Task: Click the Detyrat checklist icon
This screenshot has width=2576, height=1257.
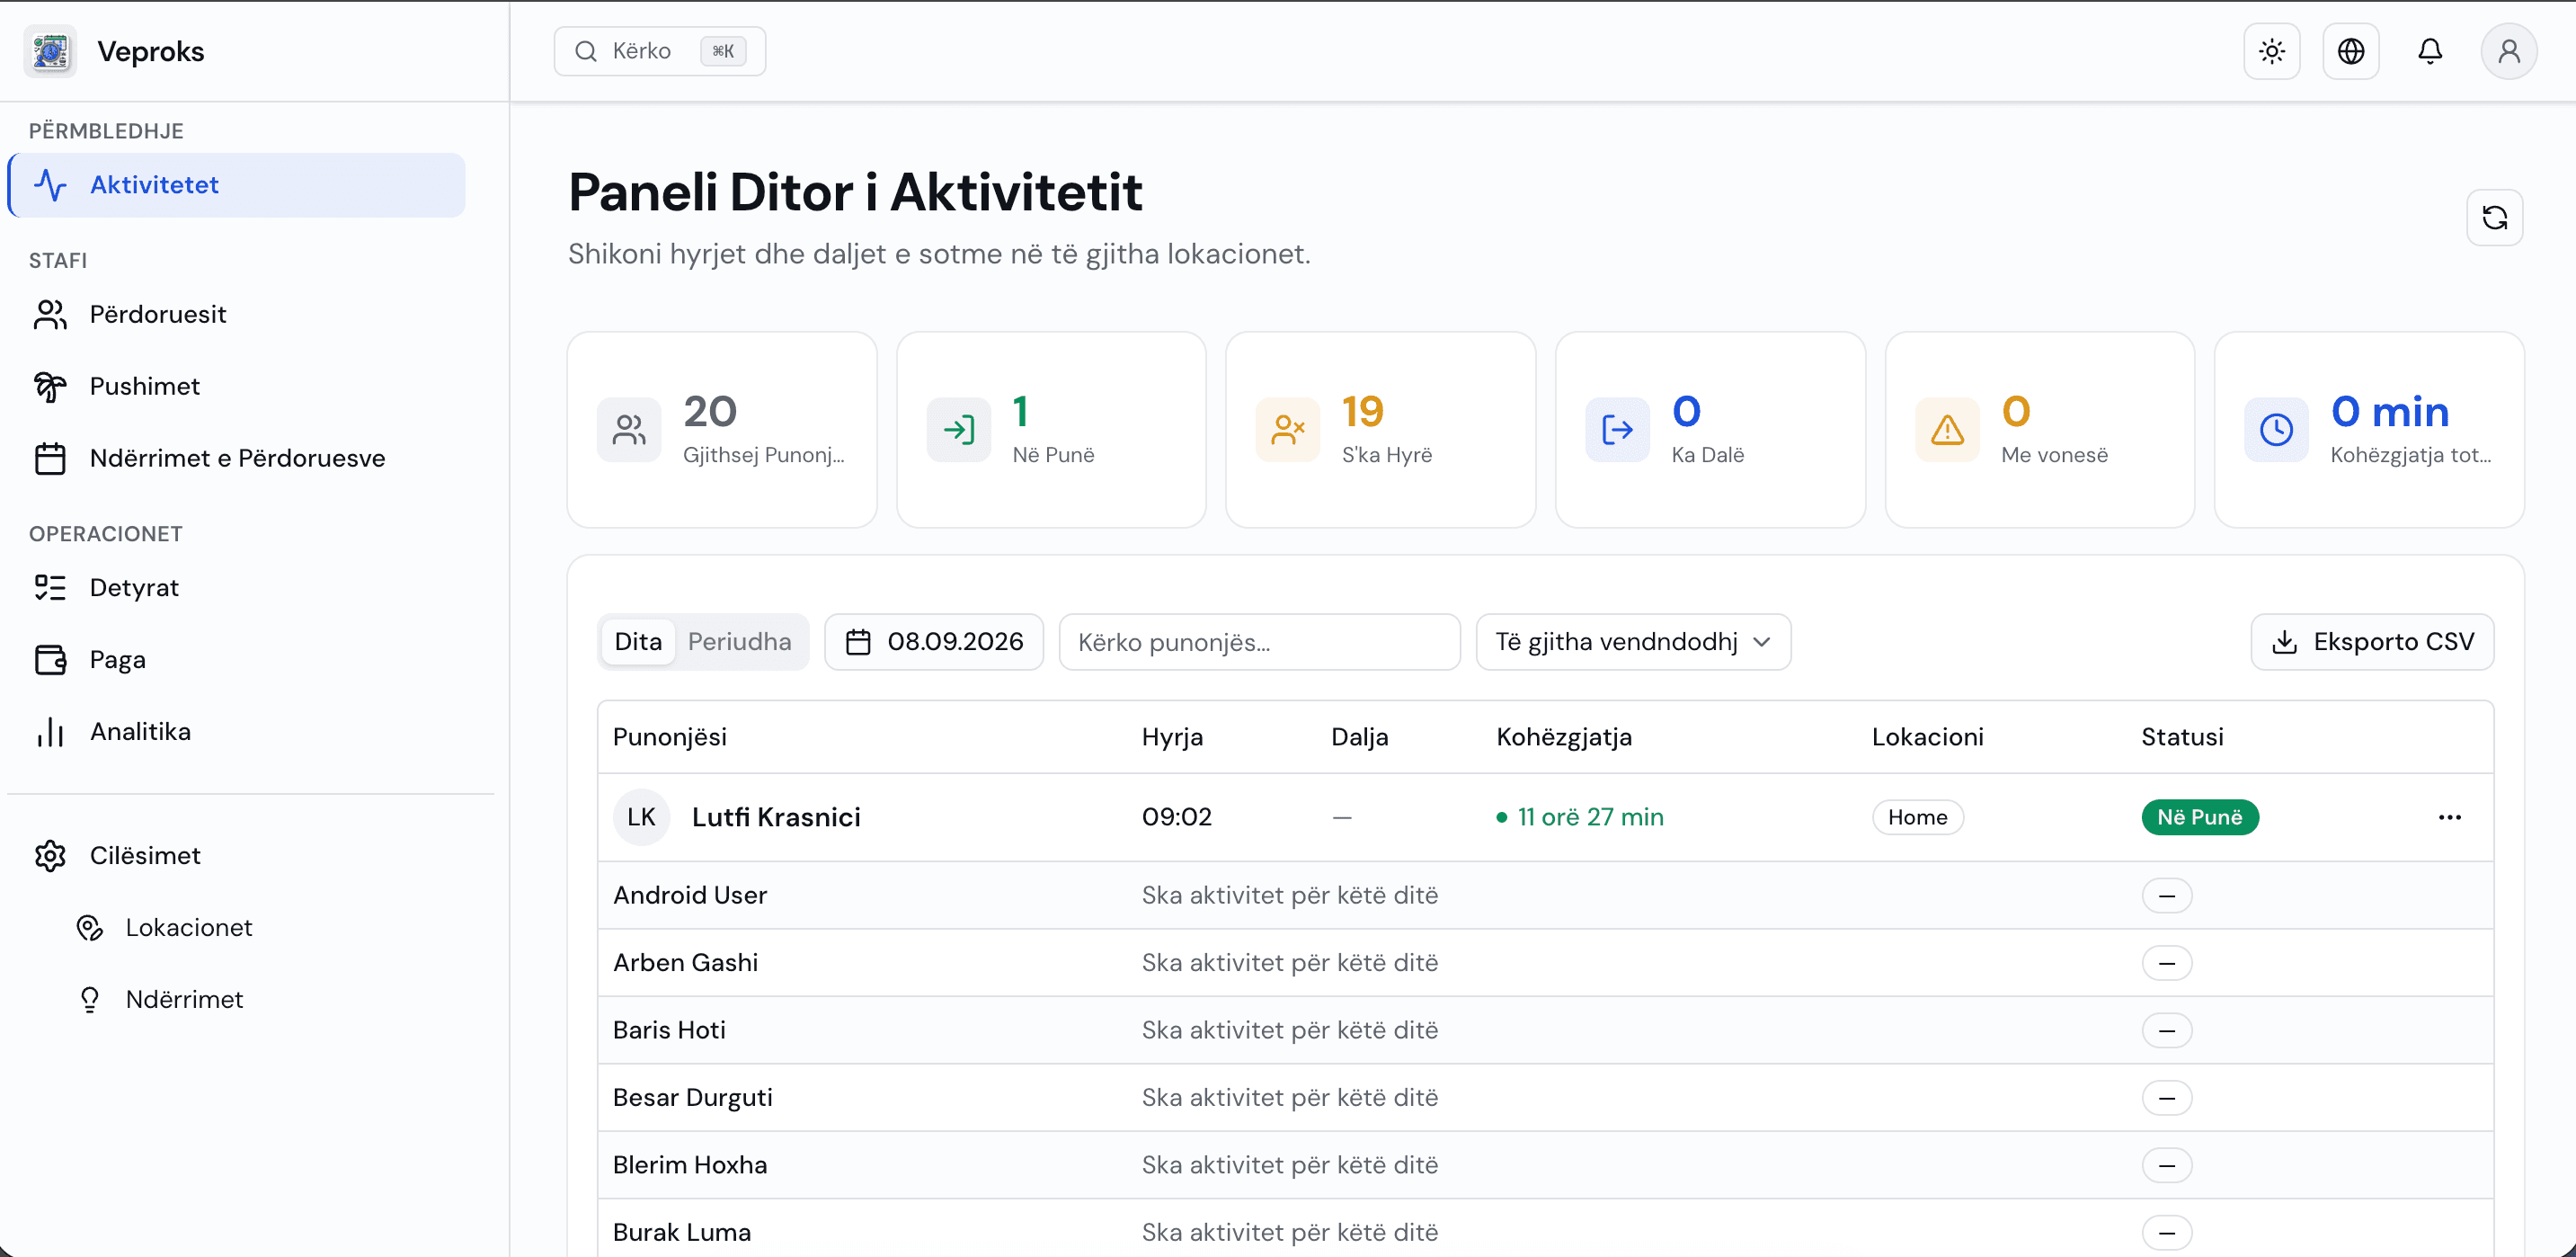Action: [50, 587]
